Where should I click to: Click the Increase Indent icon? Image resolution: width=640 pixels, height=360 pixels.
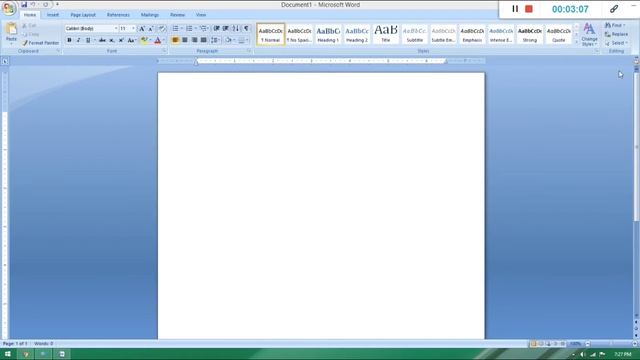tap(226, 29)
